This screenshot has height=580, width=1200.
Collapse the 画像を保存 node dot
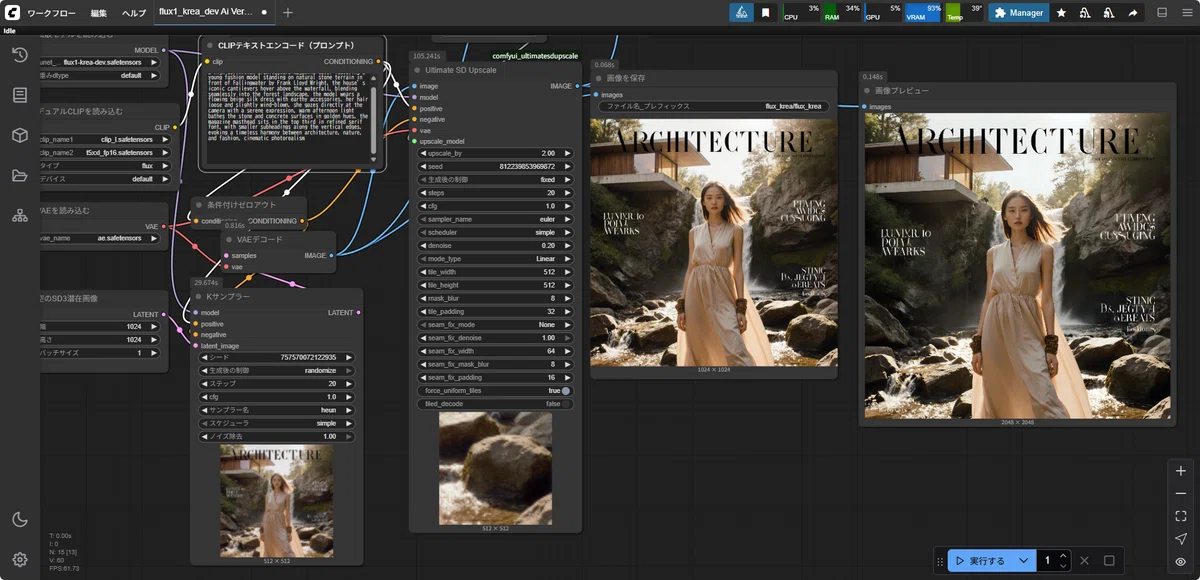pos(598,78)
